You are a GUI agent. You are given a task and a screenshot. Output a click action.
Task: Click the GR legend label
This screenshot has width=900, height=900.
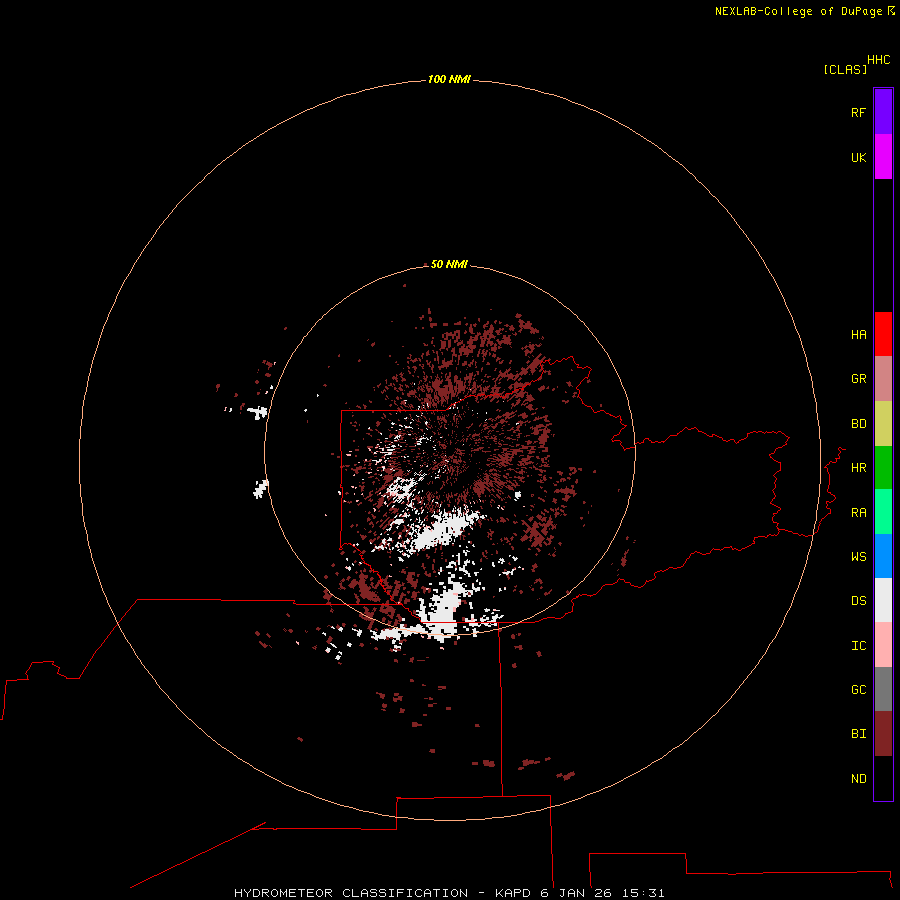click(858, 379)
